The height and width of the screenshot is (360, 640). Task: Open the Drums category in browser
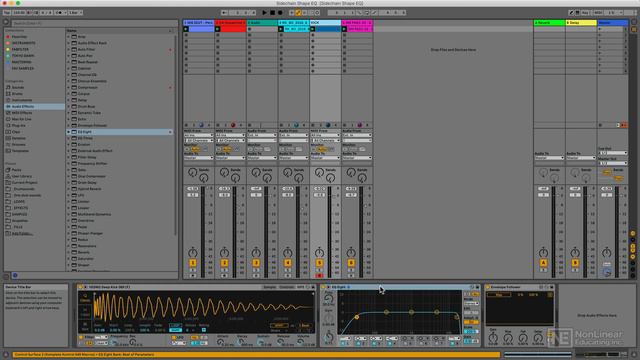click(x=18, y=93)
